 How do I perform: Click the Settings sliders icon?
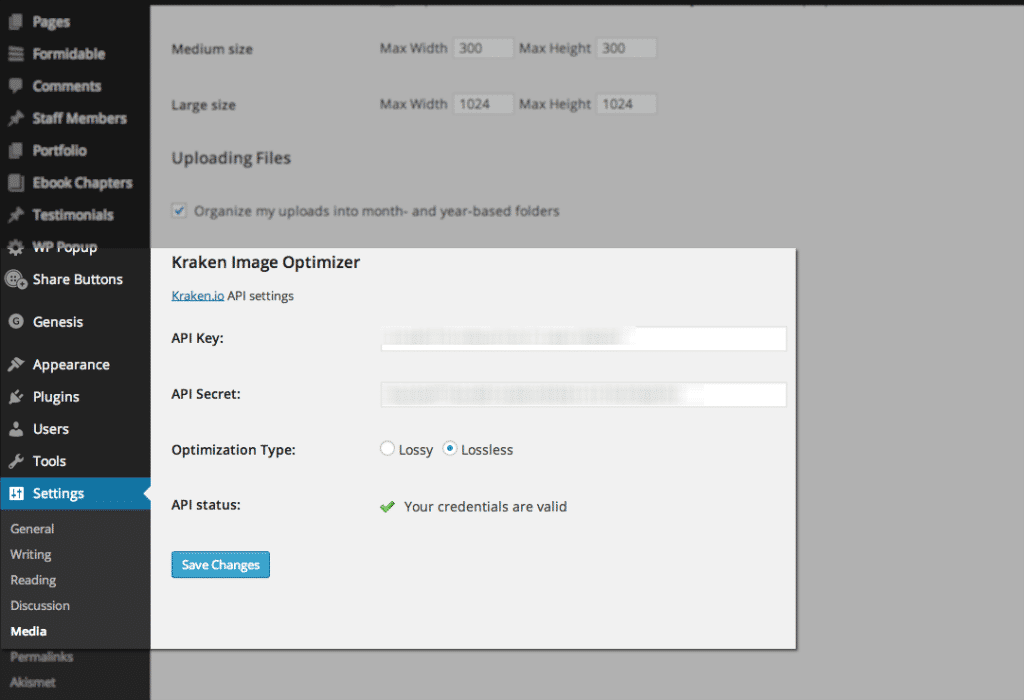16,493
